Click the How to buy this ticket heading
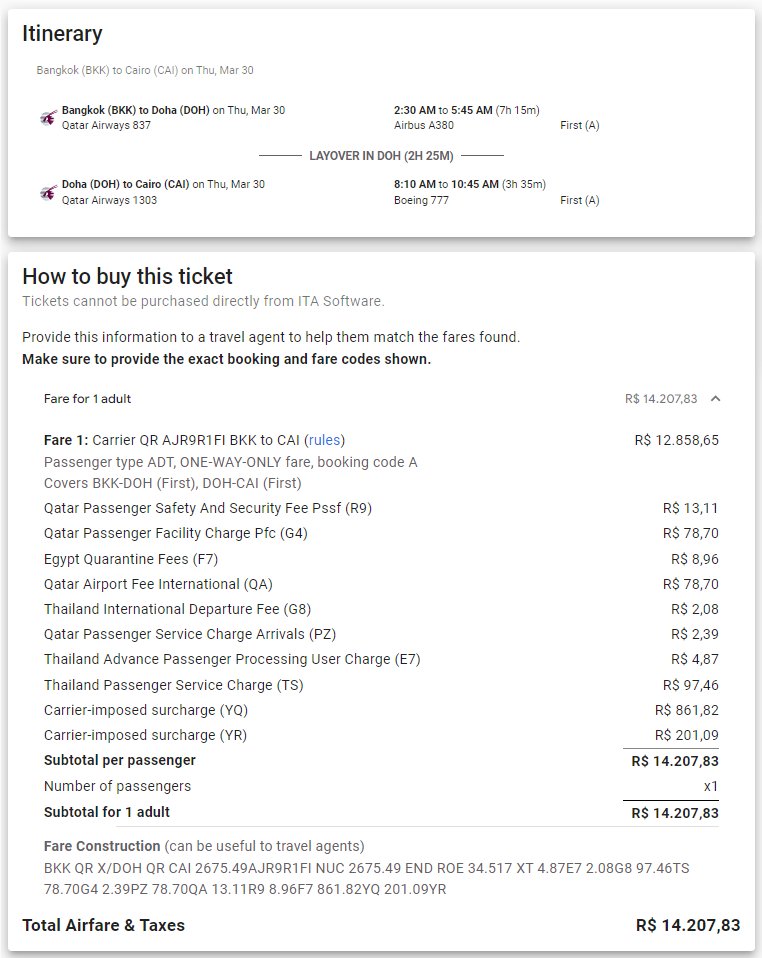 coord(128,277)
